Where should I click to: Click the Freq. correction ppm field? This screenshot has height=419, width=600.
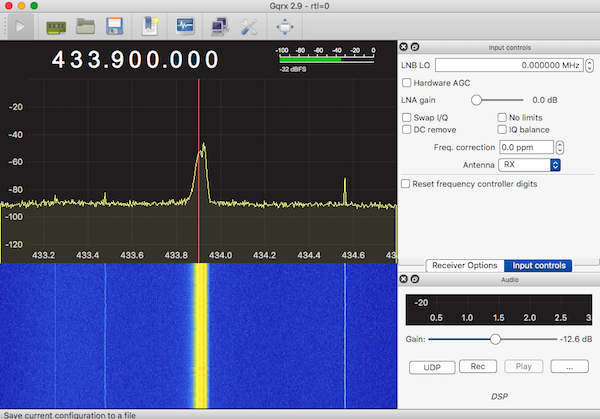(x=526, y=147)
